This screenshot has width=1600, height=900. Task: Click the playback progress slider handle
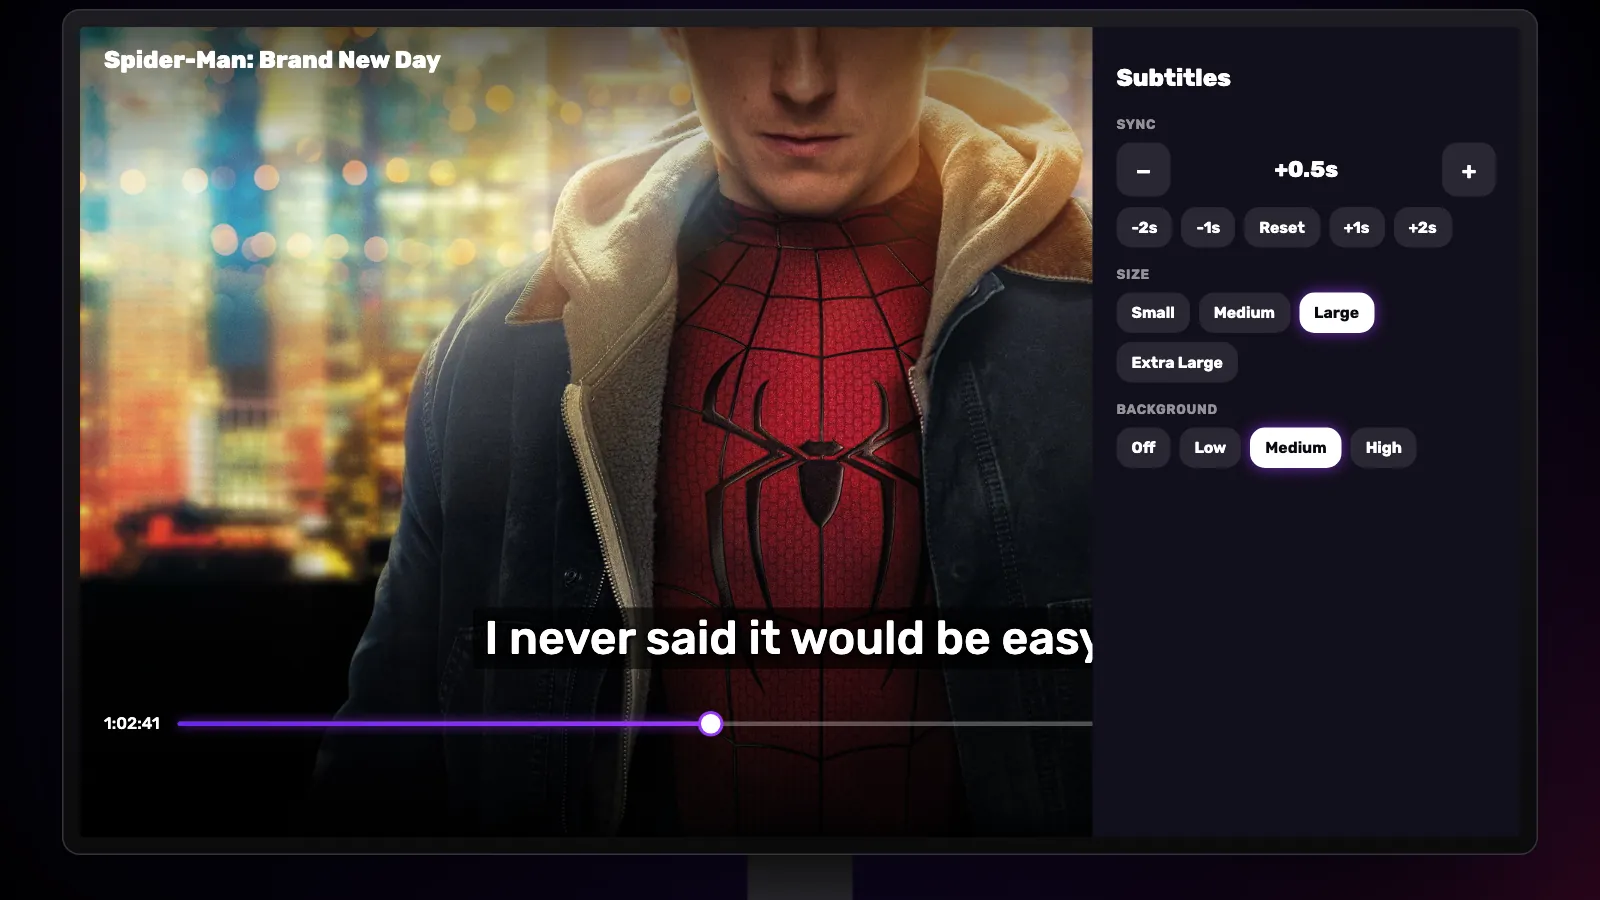click(x=710, y=723)
